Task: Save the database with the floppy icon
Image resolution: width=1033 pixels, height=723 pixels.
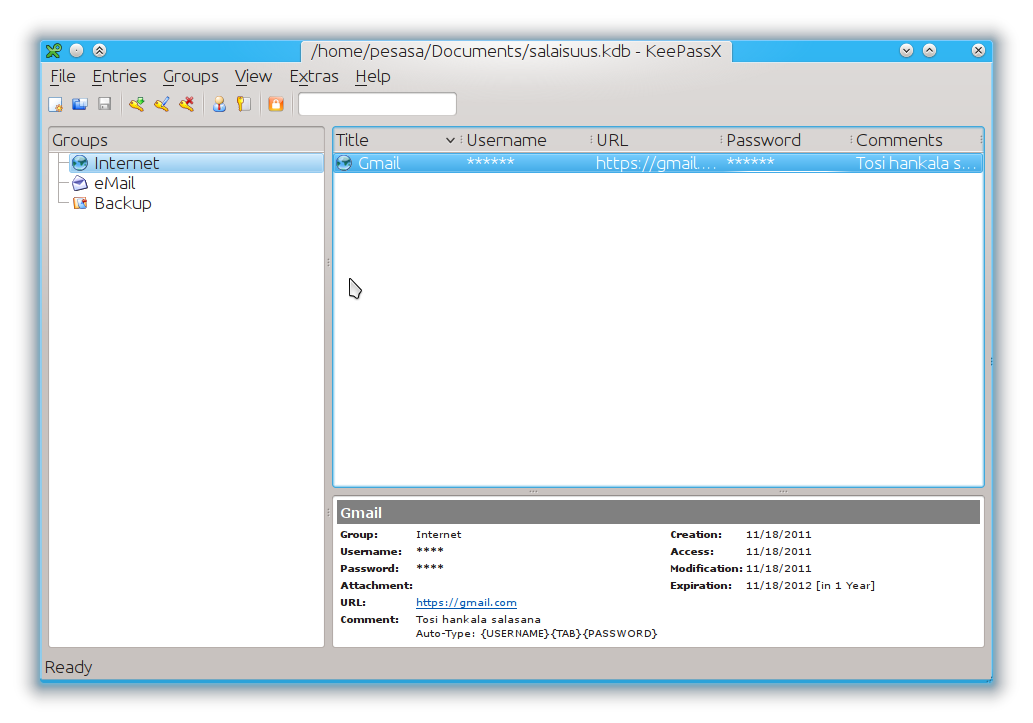Action: pyautogui.click(x=105, y=104)
